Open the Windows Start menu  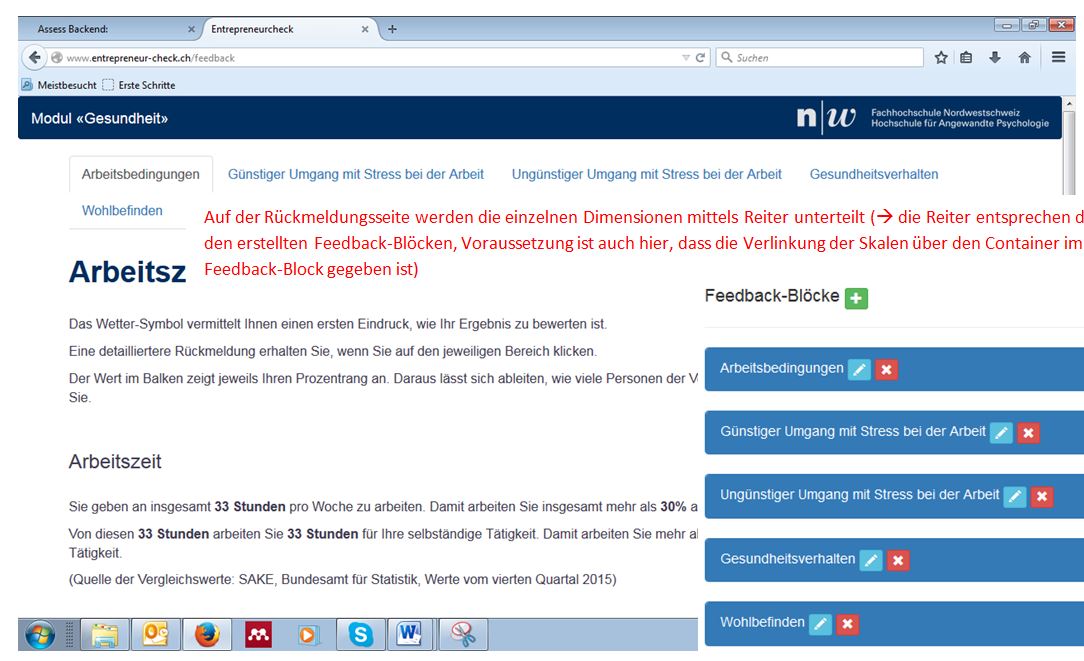pos(39,635)
